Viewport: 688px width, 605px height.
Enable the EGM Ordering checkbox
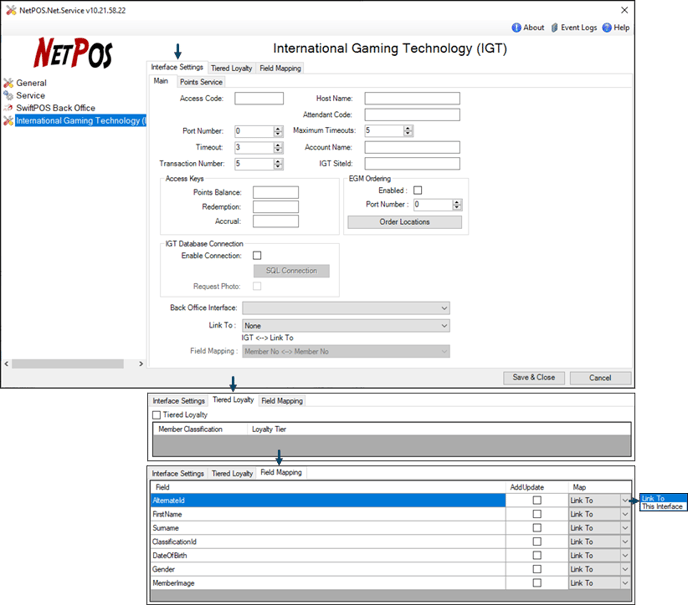[x=418, y=190]
